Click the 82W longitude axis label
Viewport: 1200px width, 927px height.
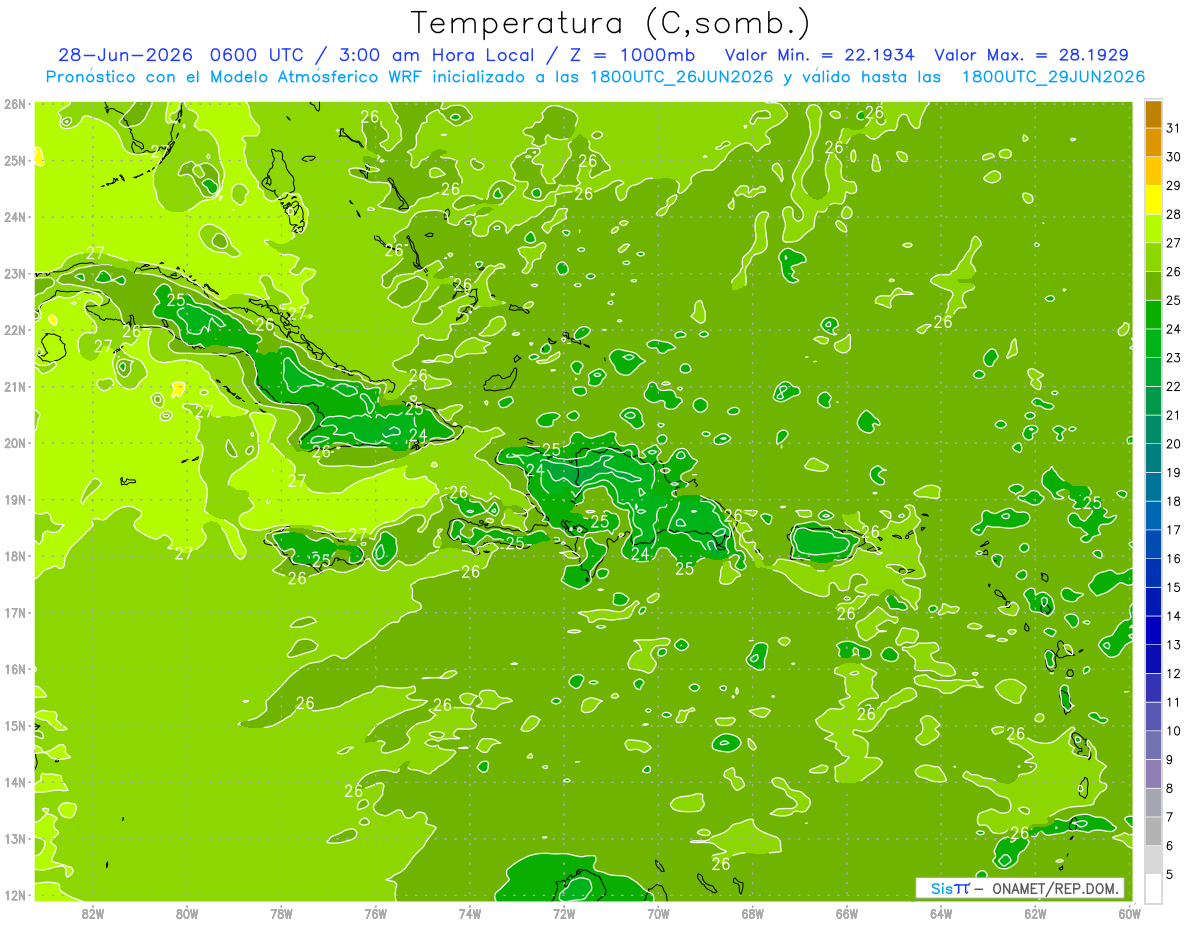(x=93, y=913)
